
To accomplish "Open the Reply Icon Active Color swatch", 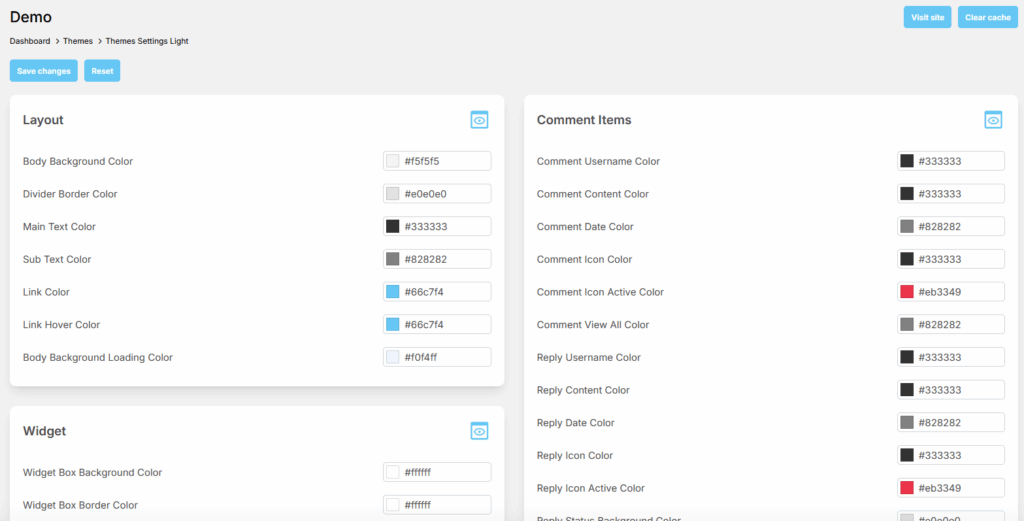I will (907, 488).
